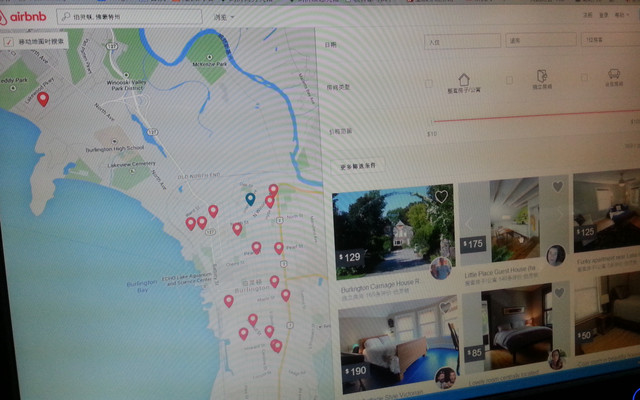
Task: Click the entire home house icon
Action: 464,79
